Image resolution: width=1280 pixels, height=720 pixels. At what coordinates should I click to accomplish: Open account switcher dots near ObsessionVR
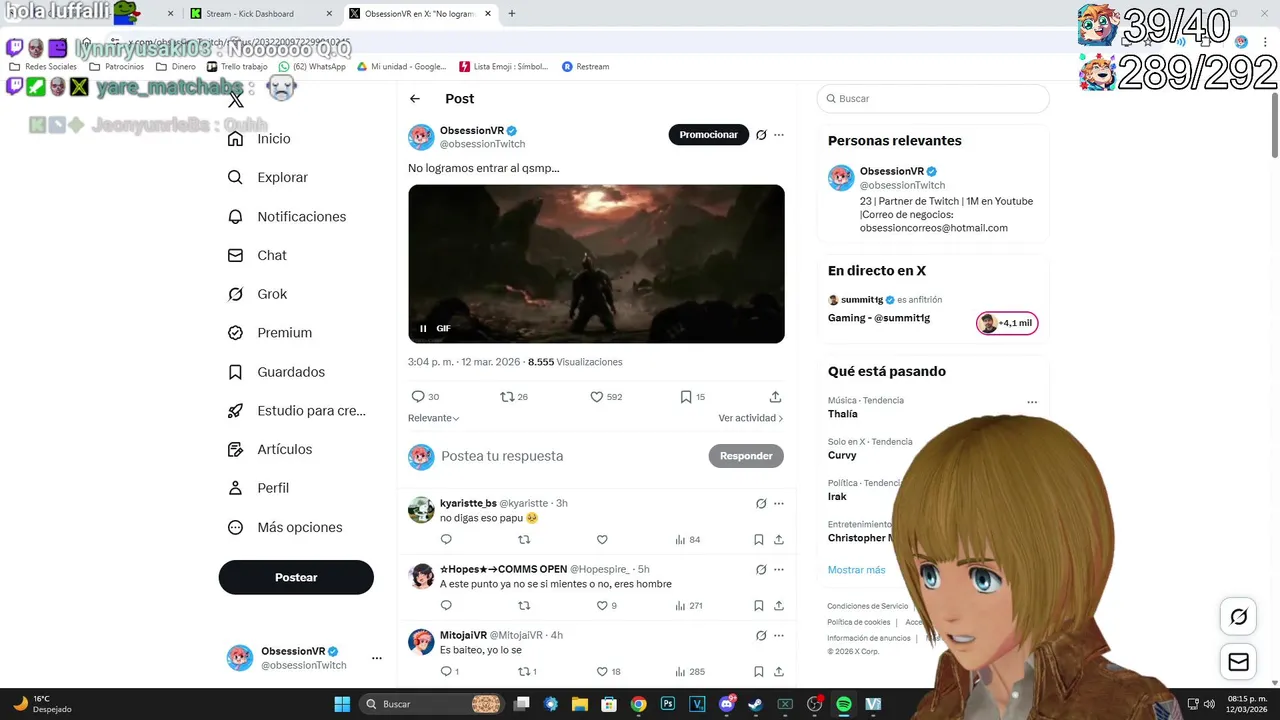click(x=377, y=658)
